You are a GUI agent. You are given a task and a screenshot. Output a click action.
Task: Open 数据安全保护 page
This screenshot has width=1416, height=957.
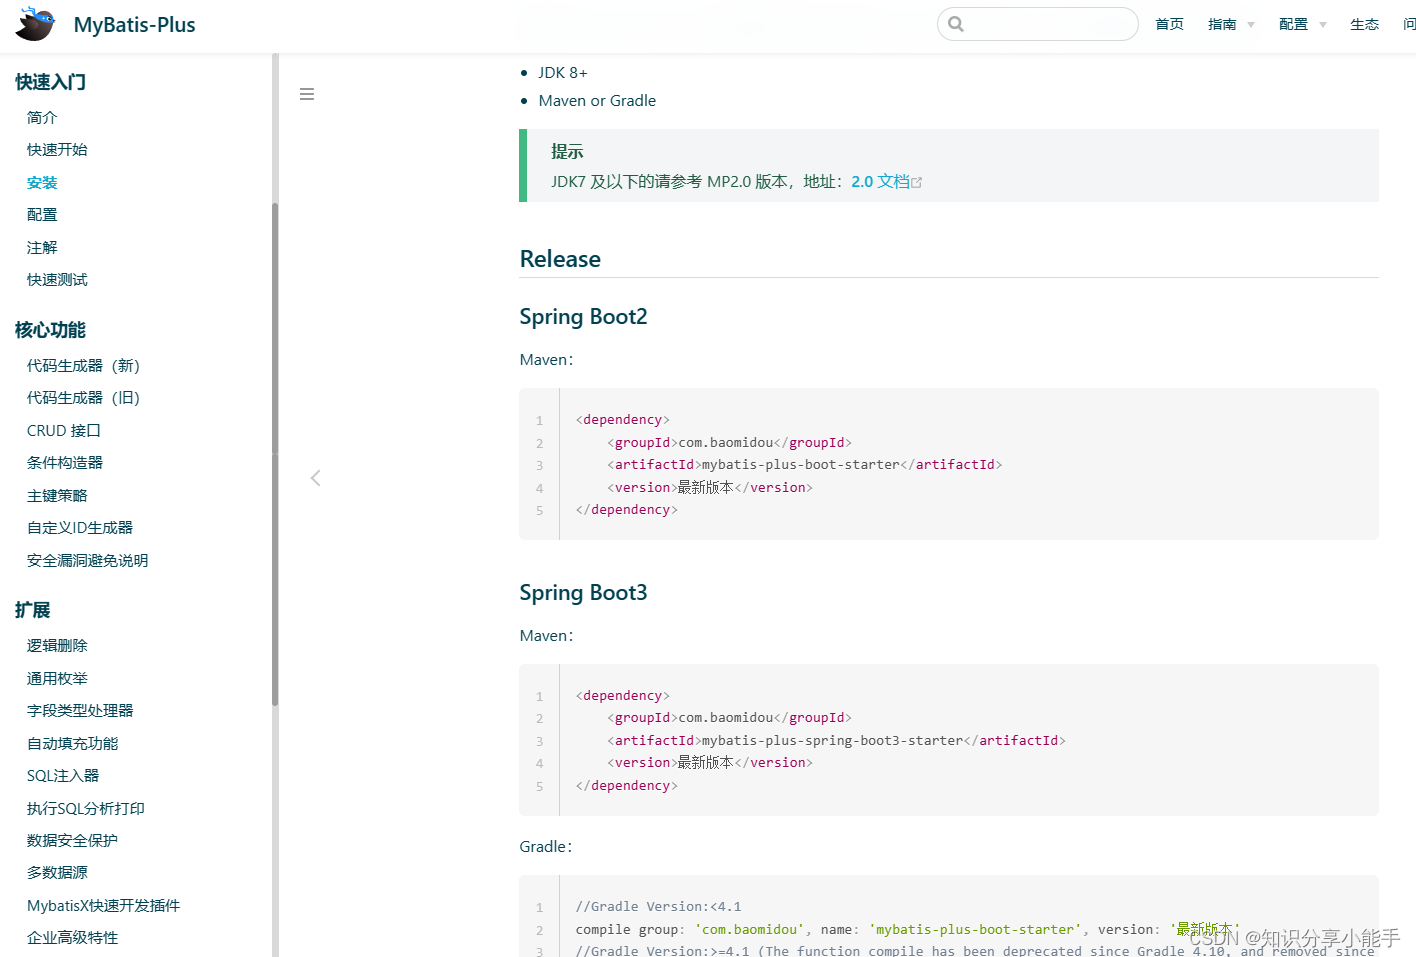[72, 841]
